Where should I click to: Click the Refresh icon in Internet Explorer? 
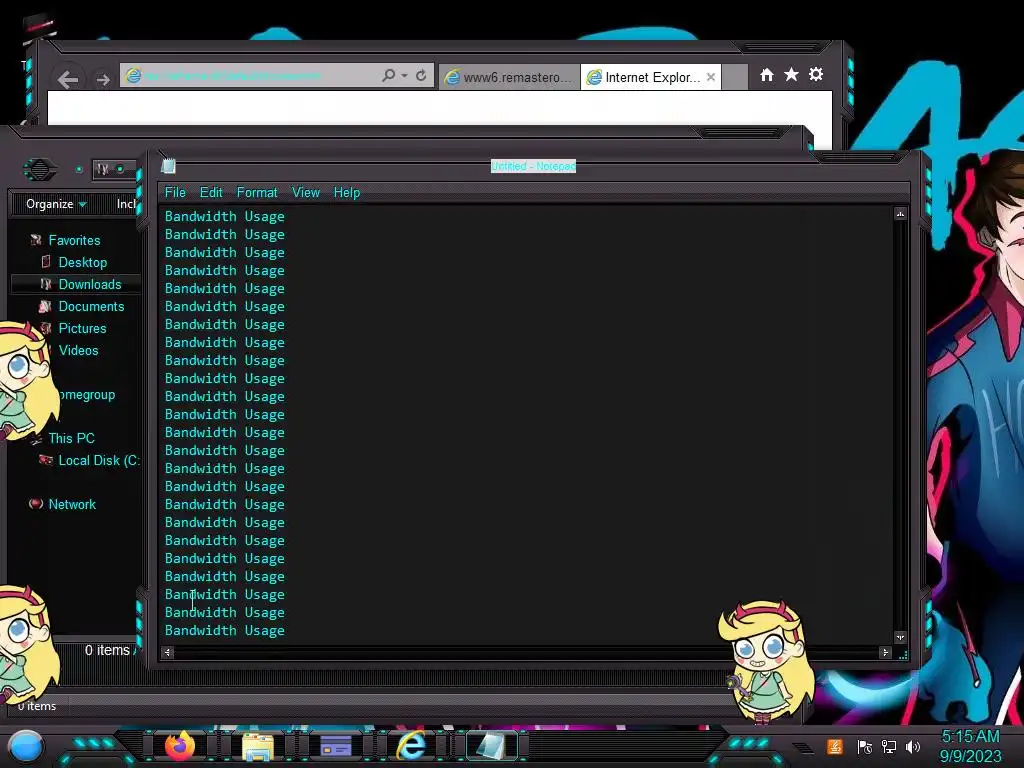point(421,76)
